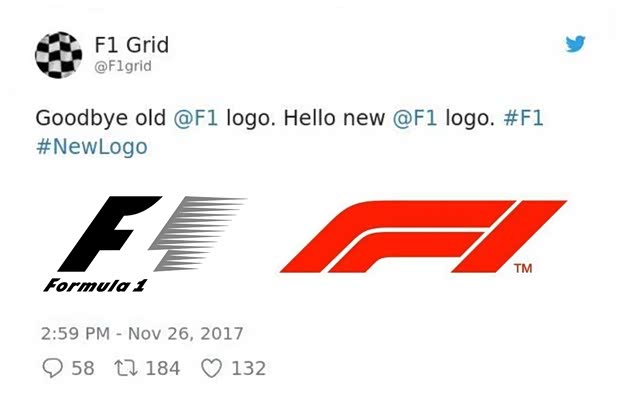The width and height of the screenshot is (620, 400).
Task: Like the tweet with the heart icon
Action: coord(211,368)
